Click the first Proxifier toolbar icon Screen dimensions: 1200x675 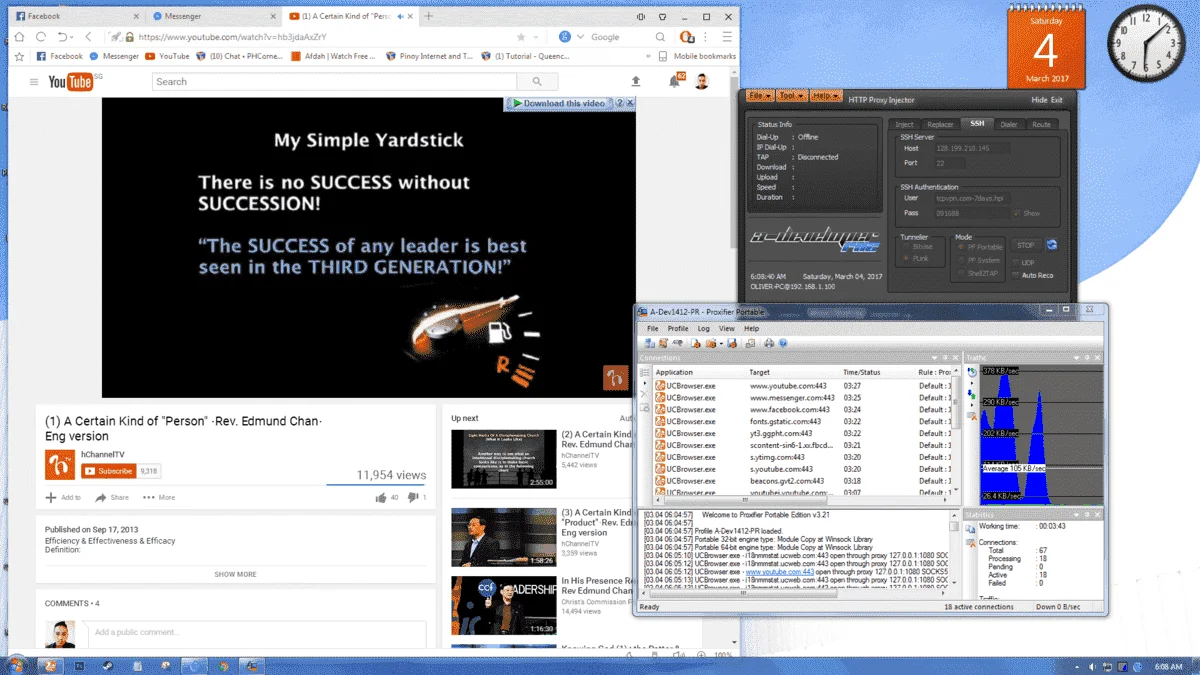point(650,343)
